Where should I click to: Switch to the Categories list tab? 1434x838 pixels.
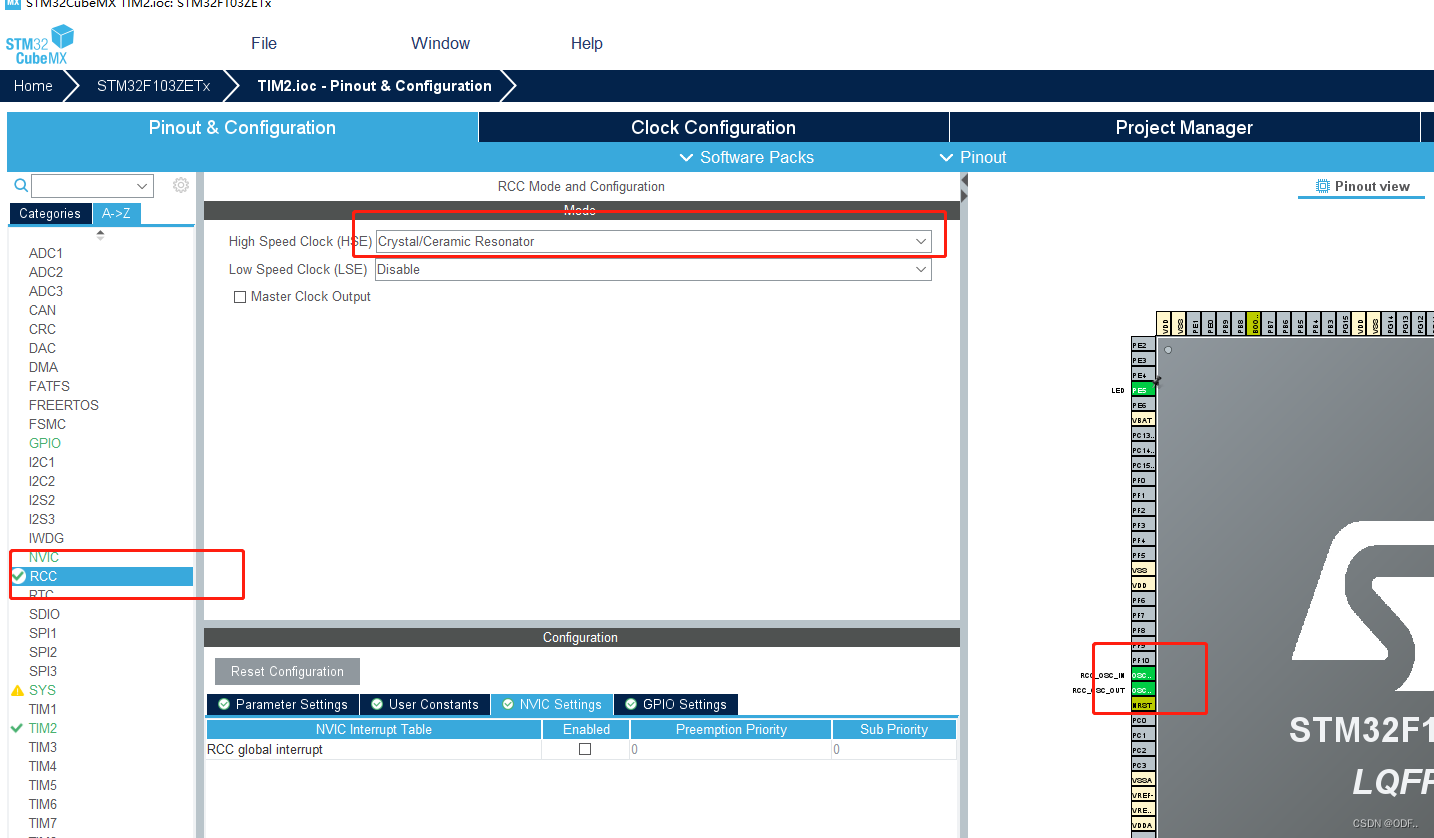point(50,213)
